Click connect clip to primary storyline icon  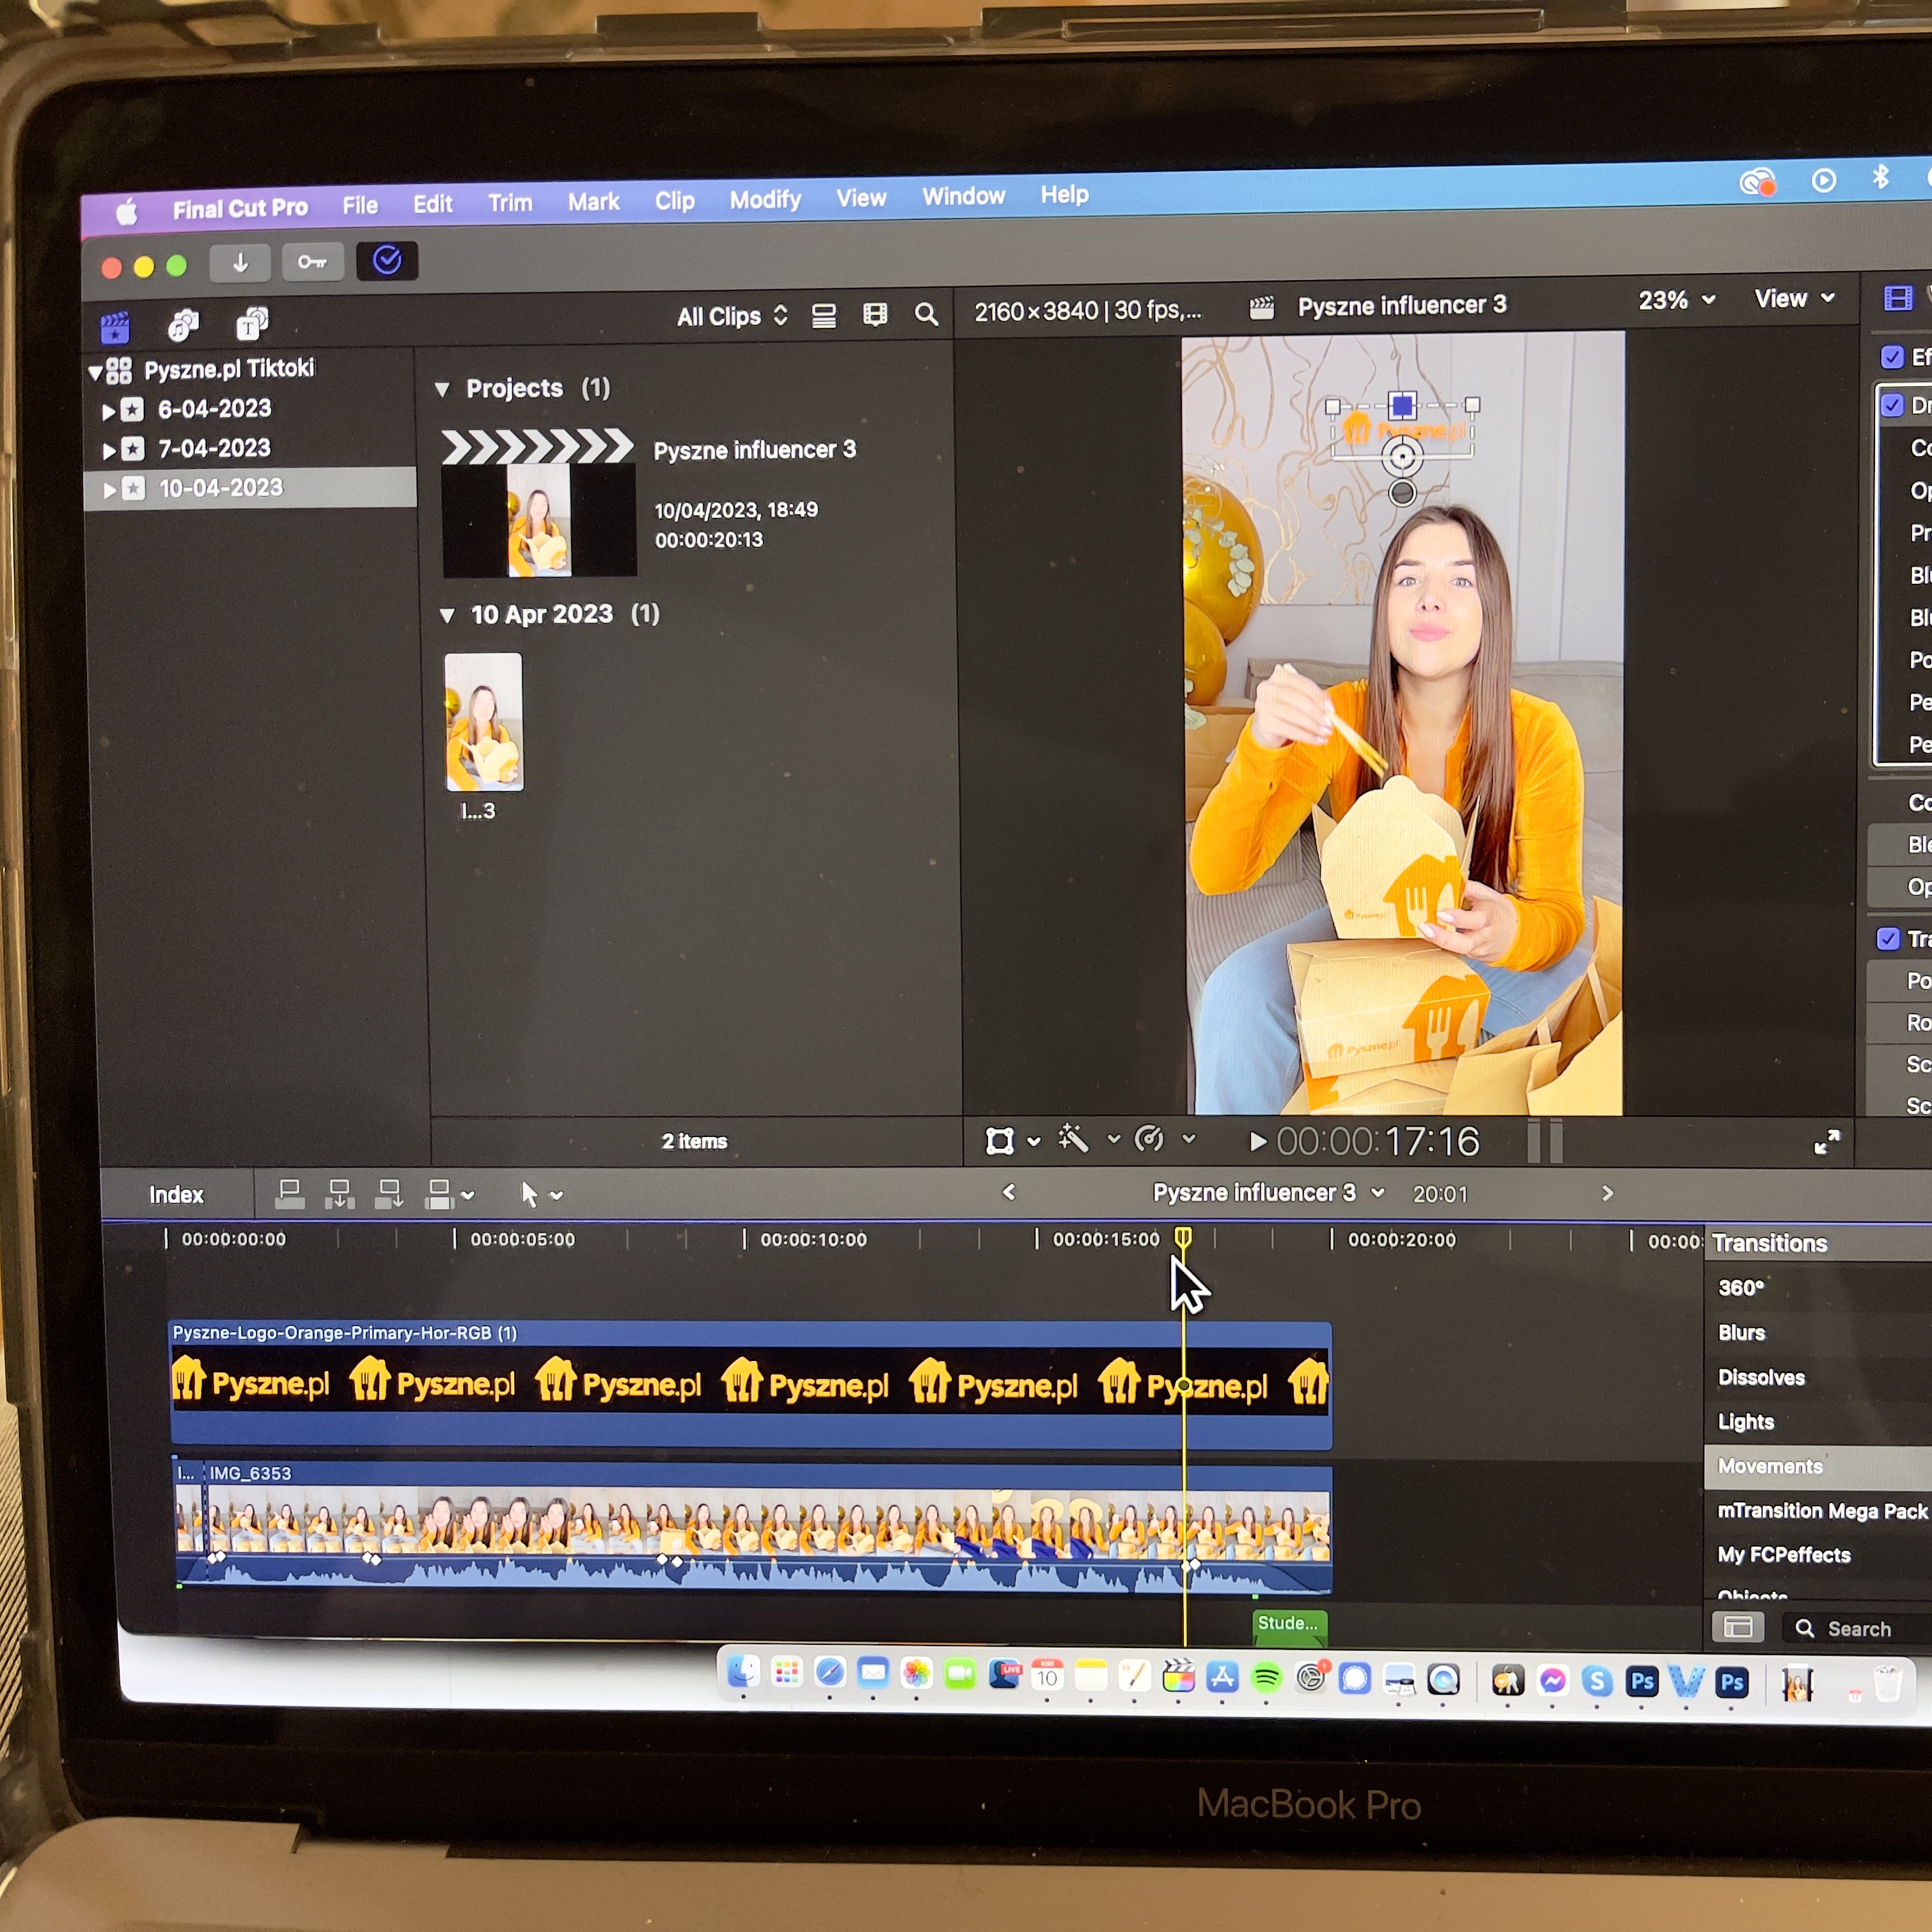pyautogui.click(x=290, y=1194)
